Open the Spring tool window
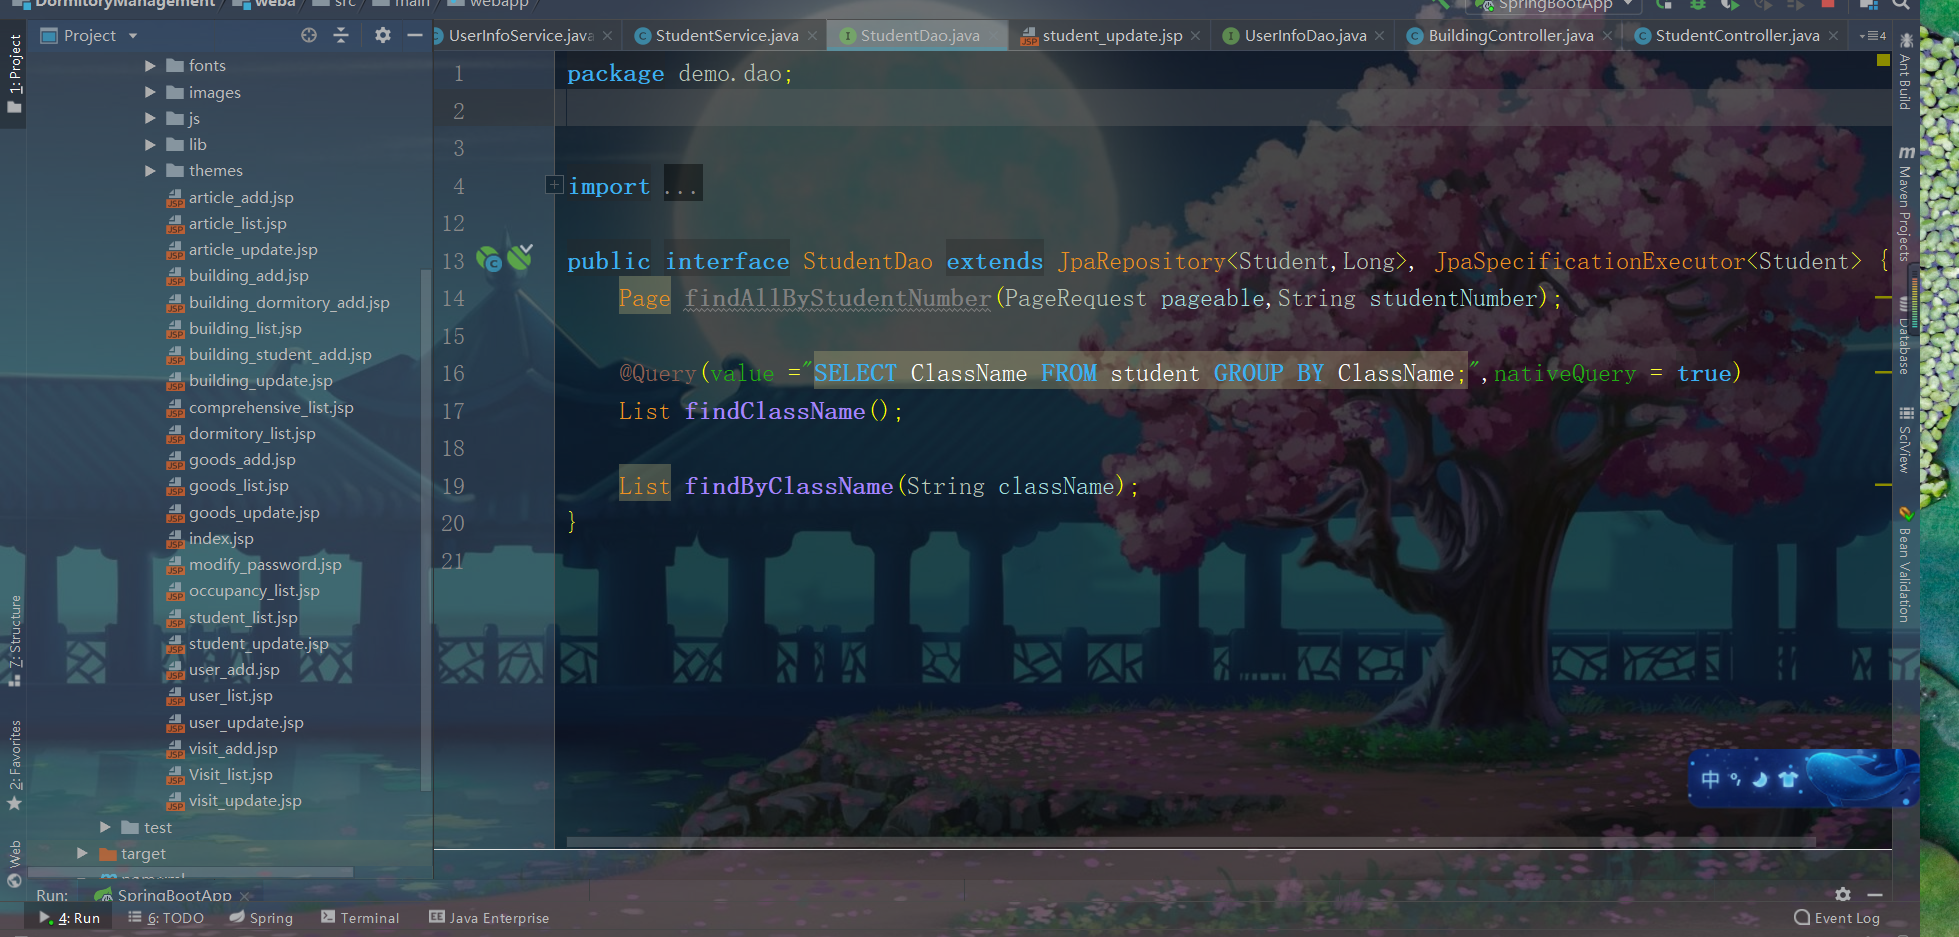Image resolution: width=1959 pixels, height=937 pixels. coord(261,918)
